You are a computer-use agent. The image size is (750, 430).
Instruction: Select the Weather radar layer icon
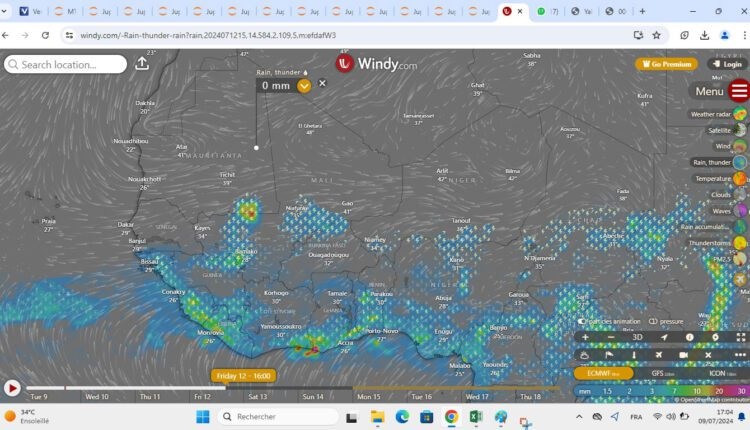pos(740,114)
